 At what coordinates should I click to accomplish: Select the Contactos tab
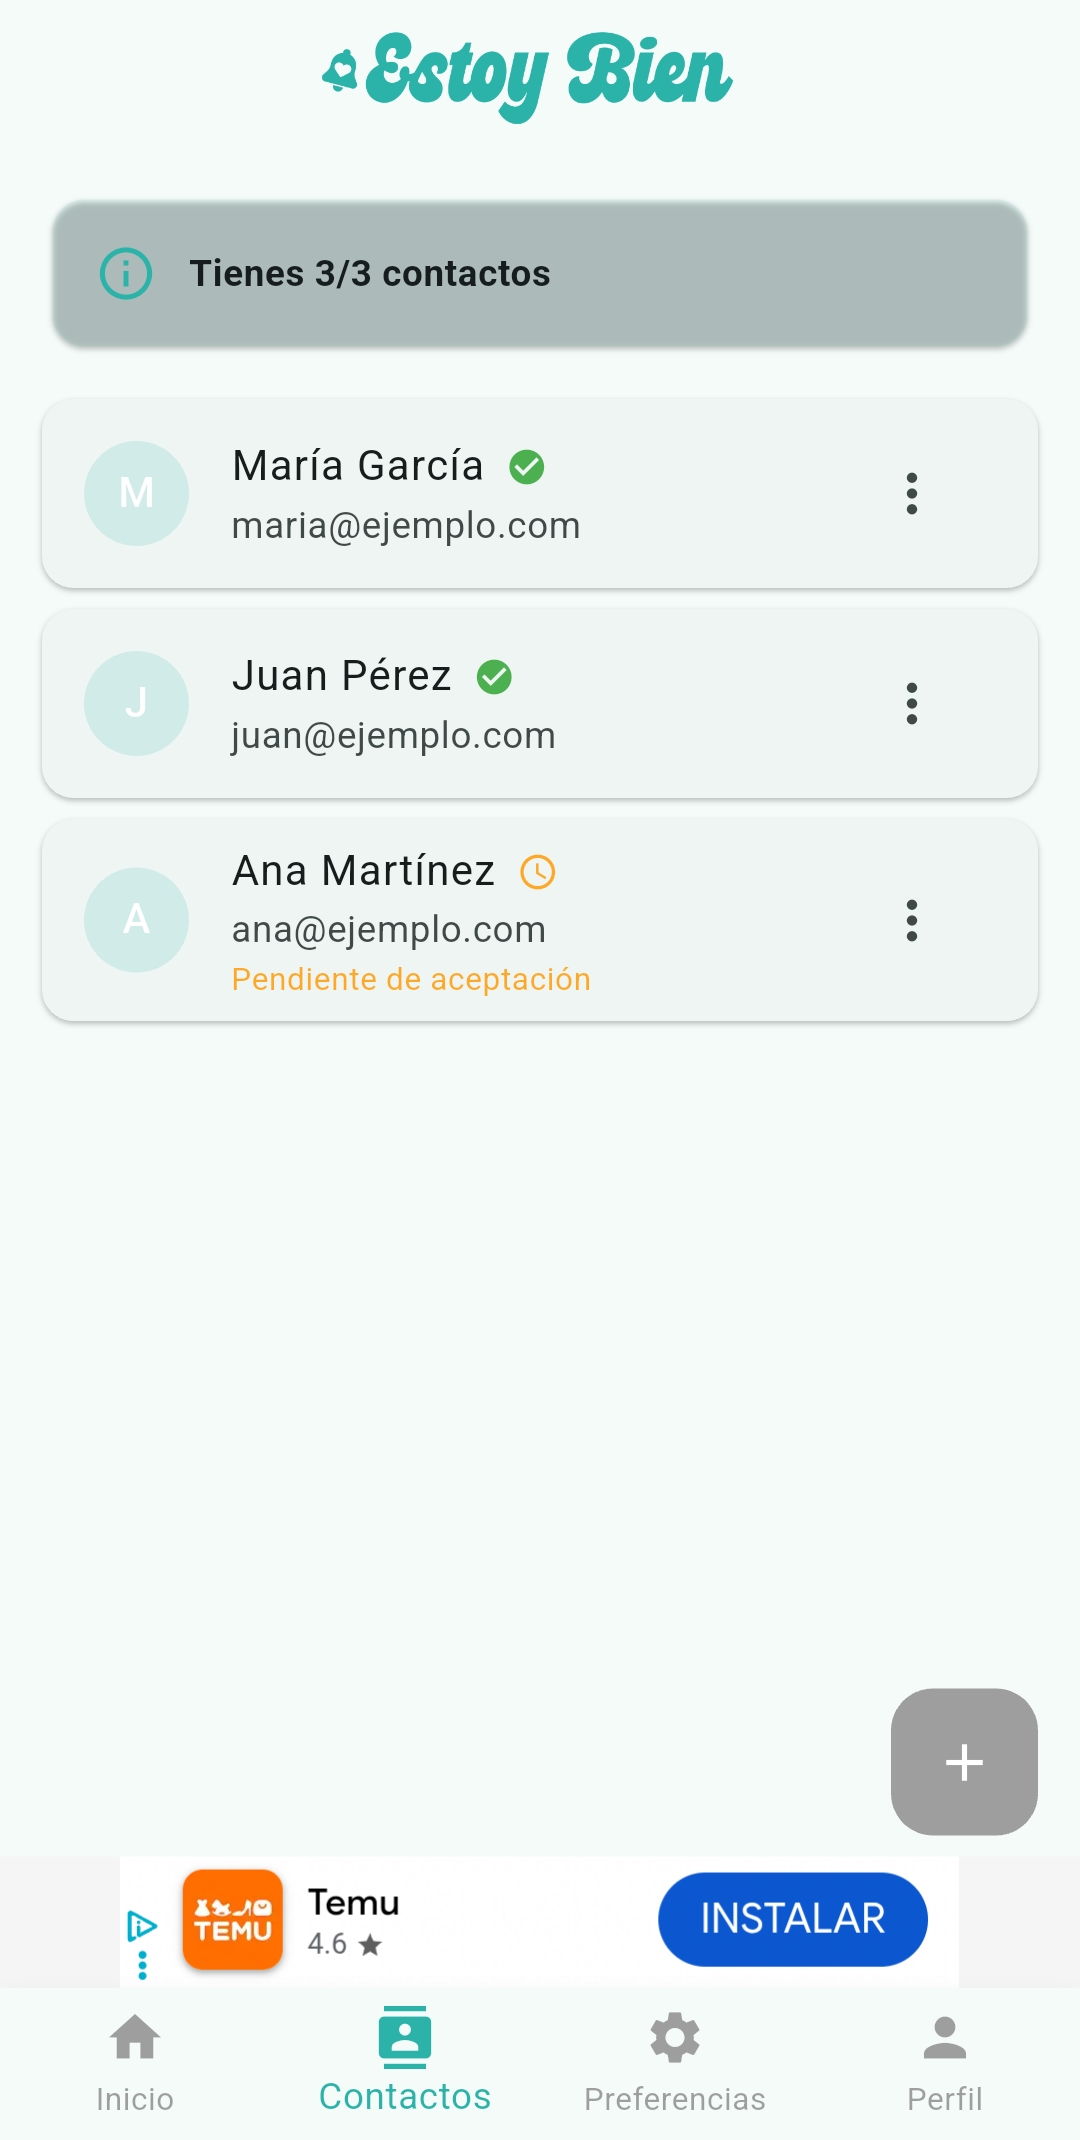[x=405, y=2062]
